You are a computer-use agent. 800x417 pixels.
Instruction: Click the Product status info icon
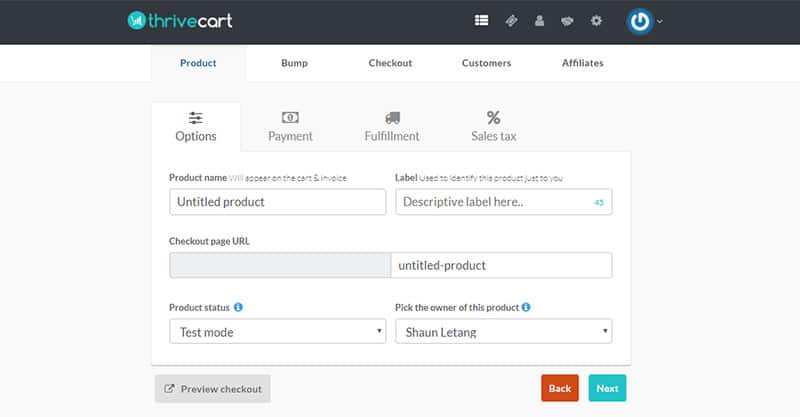coord(238,307)
